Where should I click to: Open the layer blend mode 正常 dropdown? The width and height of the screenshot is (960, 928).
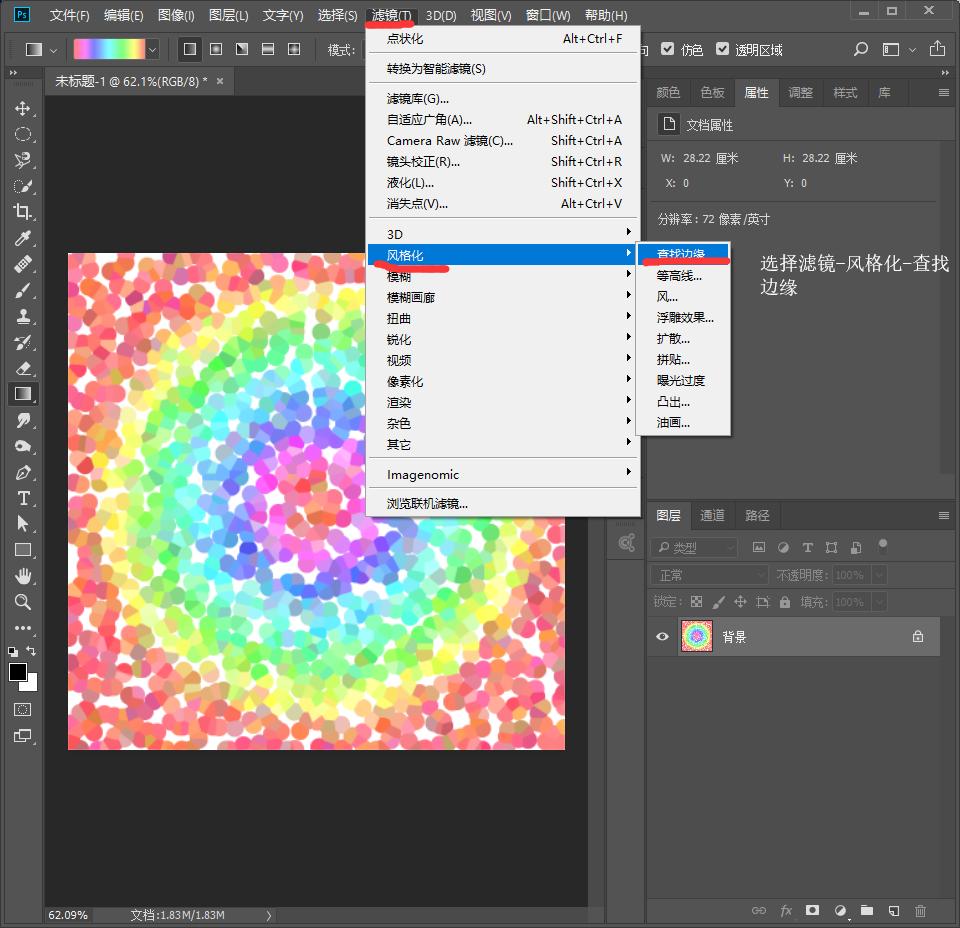pyautogui.click(x=710, y=575)
